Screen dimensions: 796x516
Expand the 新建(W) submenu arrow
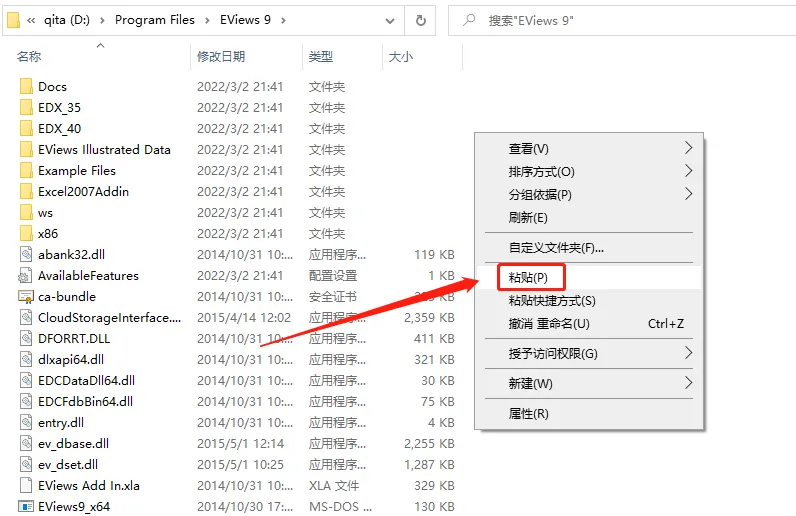tap(688, 382)
